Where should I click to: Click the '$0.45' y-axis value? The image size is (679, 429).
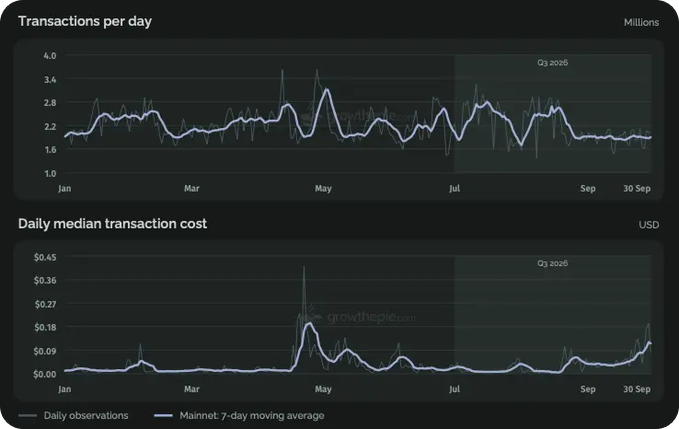point(45,257)
